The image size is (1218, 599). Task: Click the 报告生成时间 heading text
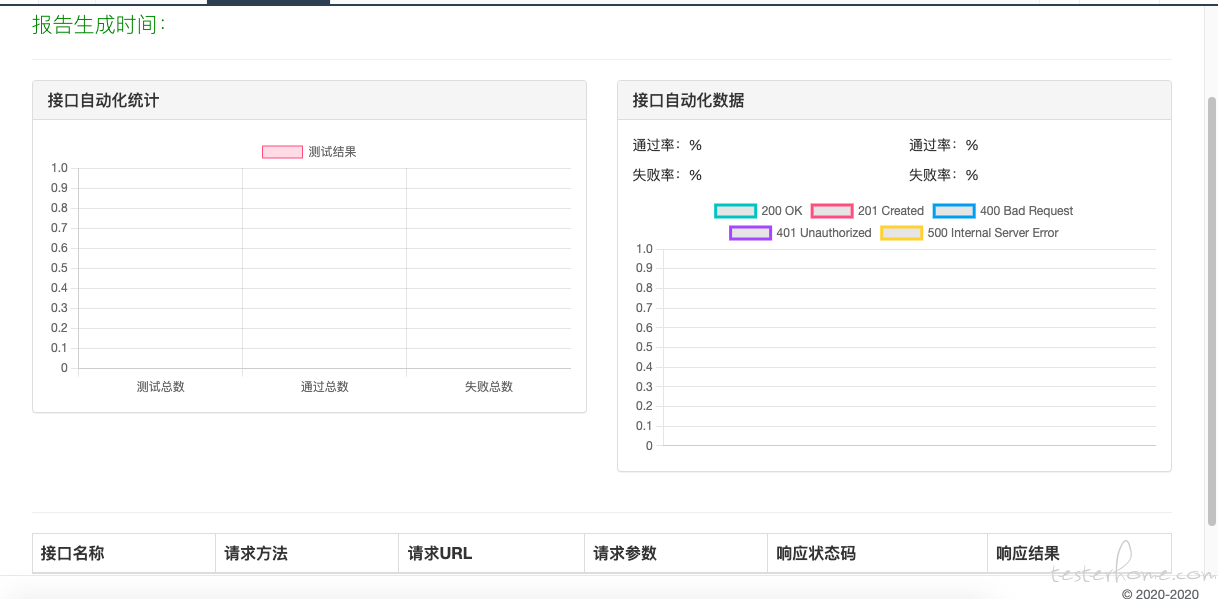click(x=99, y=25)
